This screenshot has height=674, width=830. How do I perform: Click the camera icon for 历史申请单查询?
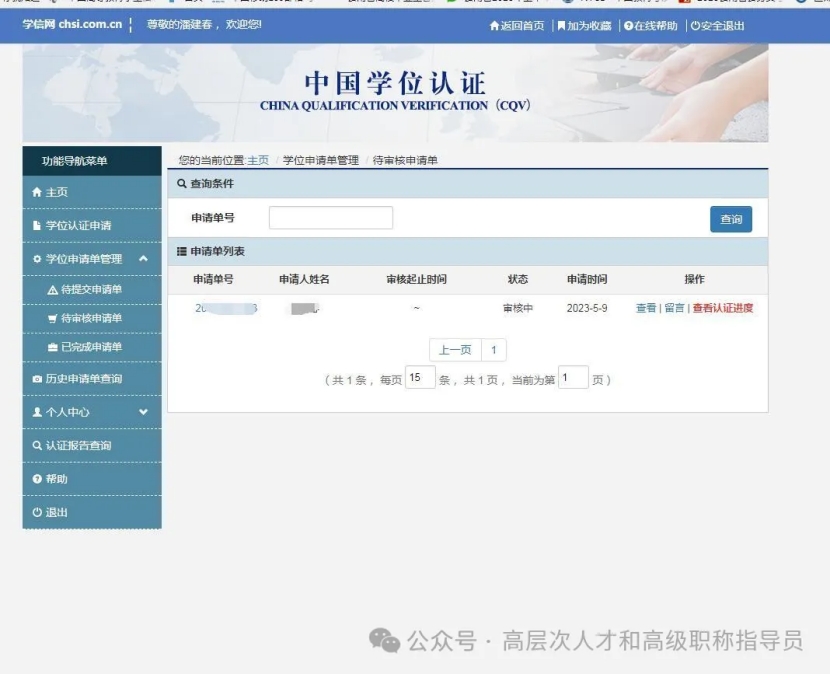(37, 379)
